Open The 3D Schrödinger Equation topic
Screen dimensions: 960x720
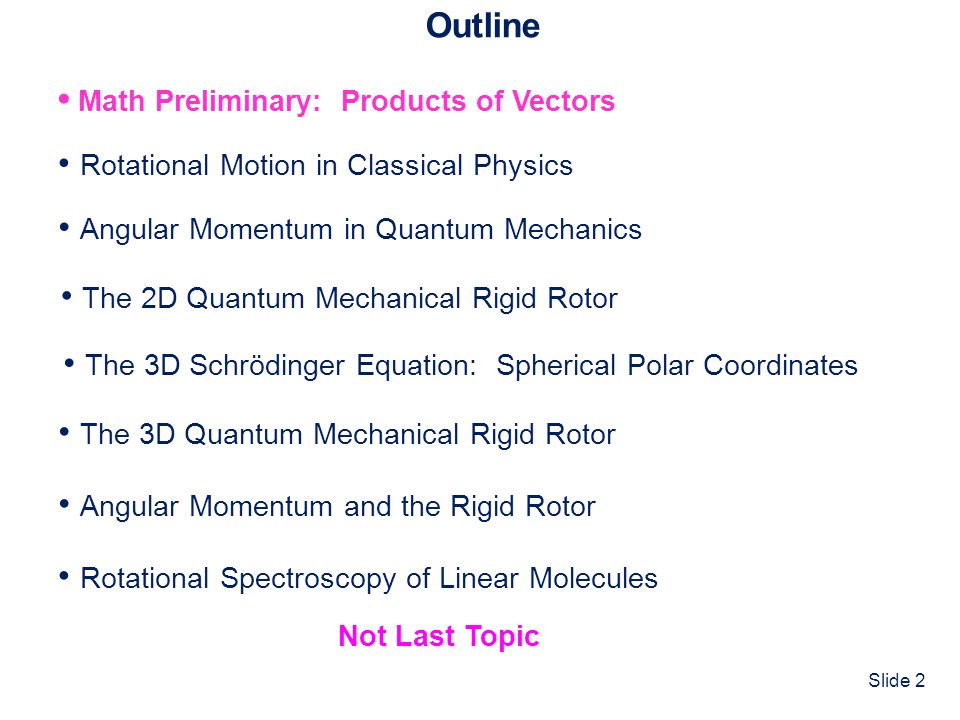click(471, 366)
